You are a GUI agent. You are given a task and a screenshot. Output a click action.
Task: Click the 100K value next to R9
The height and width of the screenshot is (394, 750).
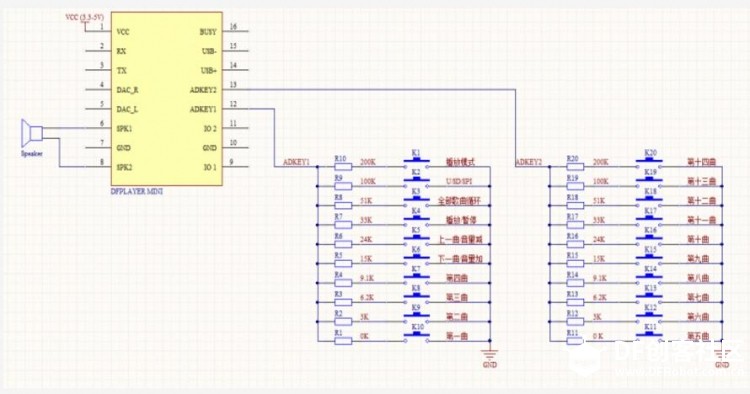367,182
